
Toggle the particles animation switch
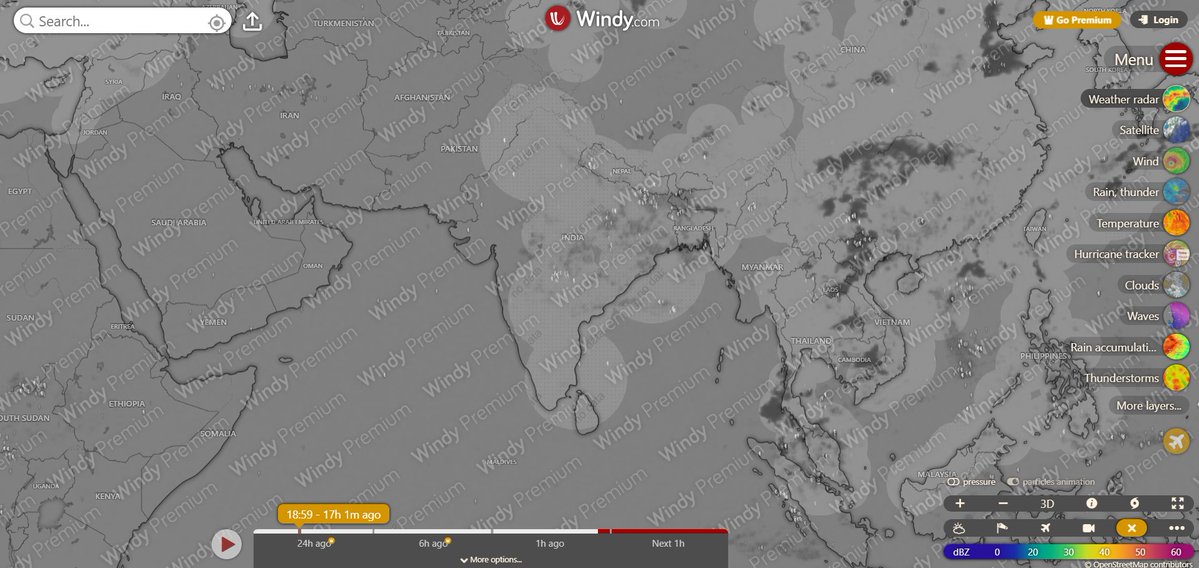pos(1051,482)
